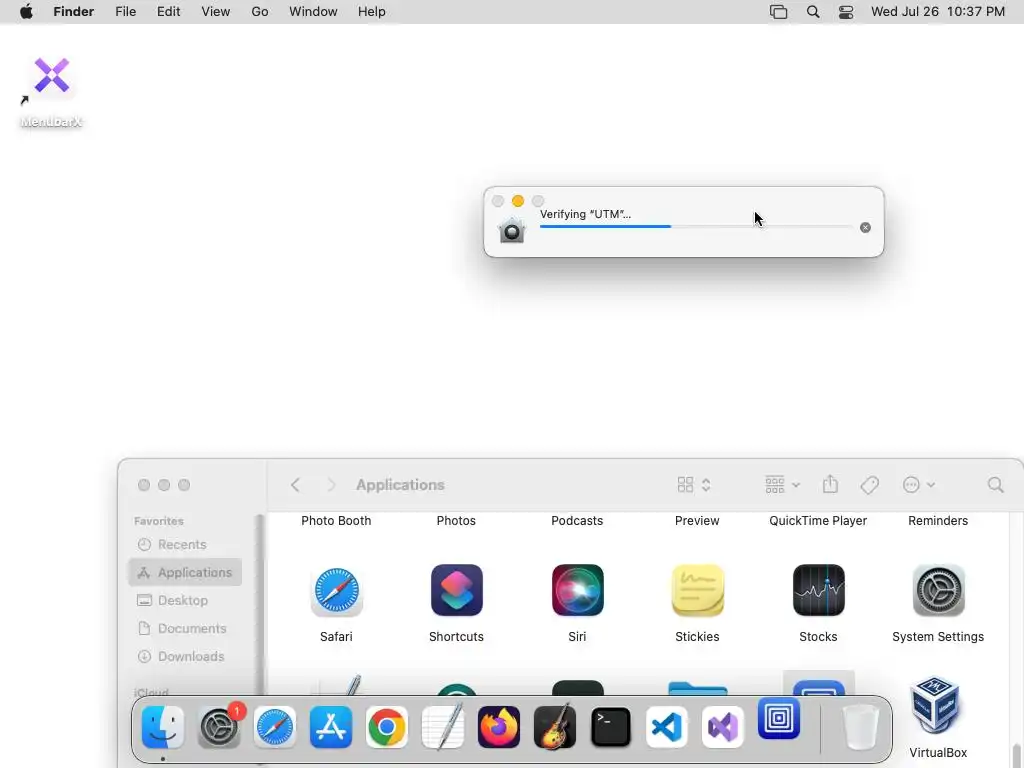Switch Finder icon view mode selector
Screen dimensions: 1024x768
[x=694, y=485]
